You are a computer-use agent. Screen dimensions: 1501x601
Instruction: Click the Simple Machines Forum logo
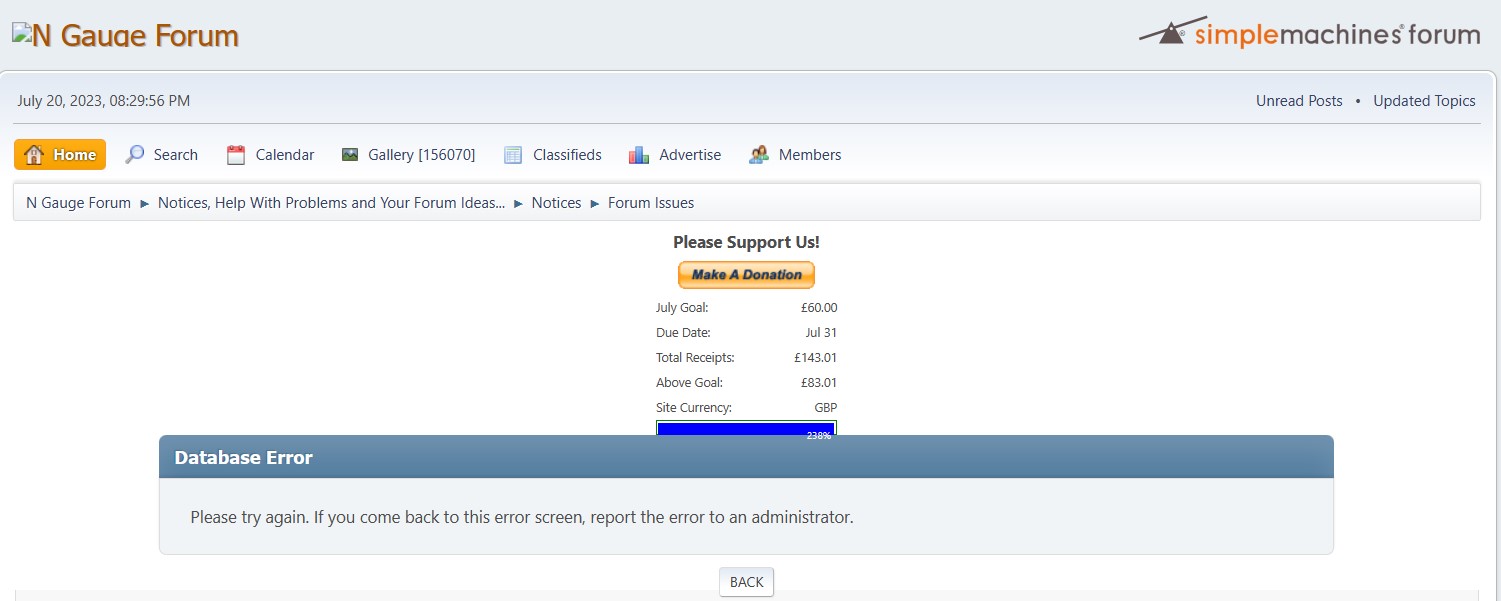(x=1309, y=33)
